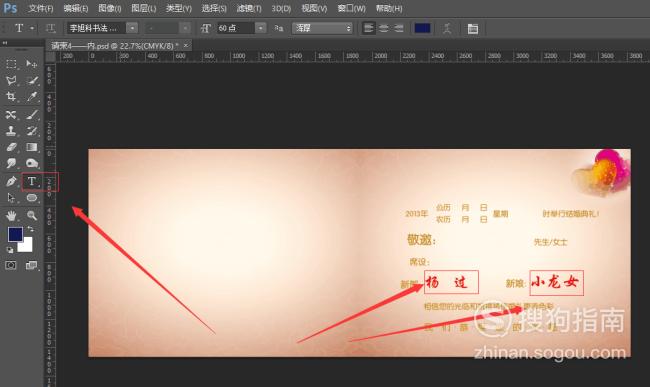Close the 请柬4 psd document tab
The height and width of the screenshot is (387, 650).
[186, 45]
